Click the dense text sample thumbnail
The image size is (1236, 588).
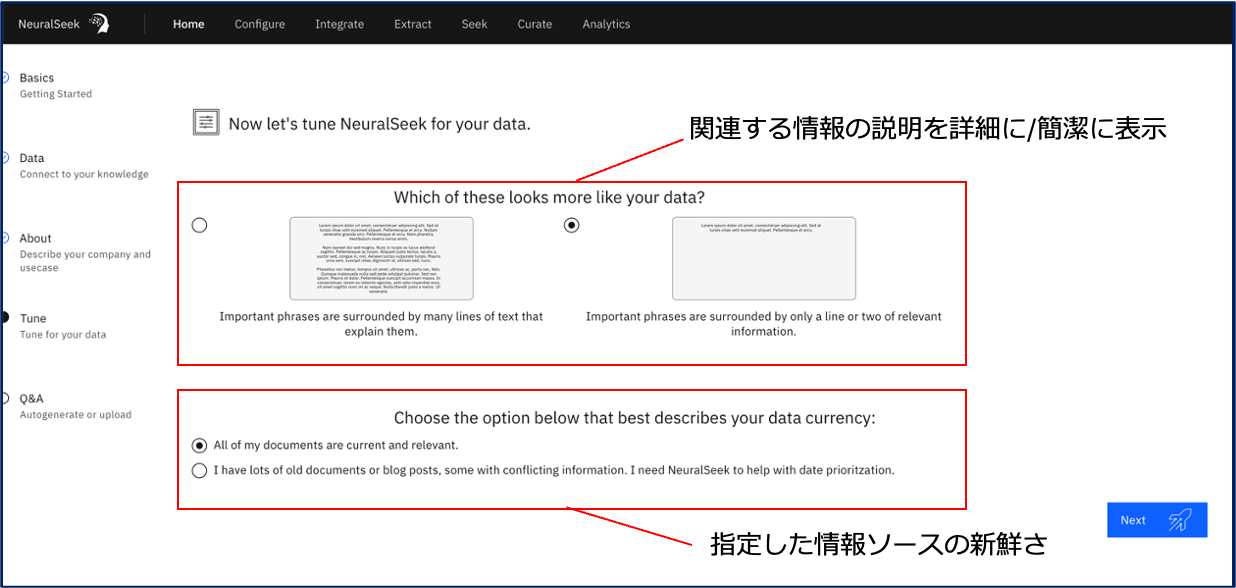point(381,258)
